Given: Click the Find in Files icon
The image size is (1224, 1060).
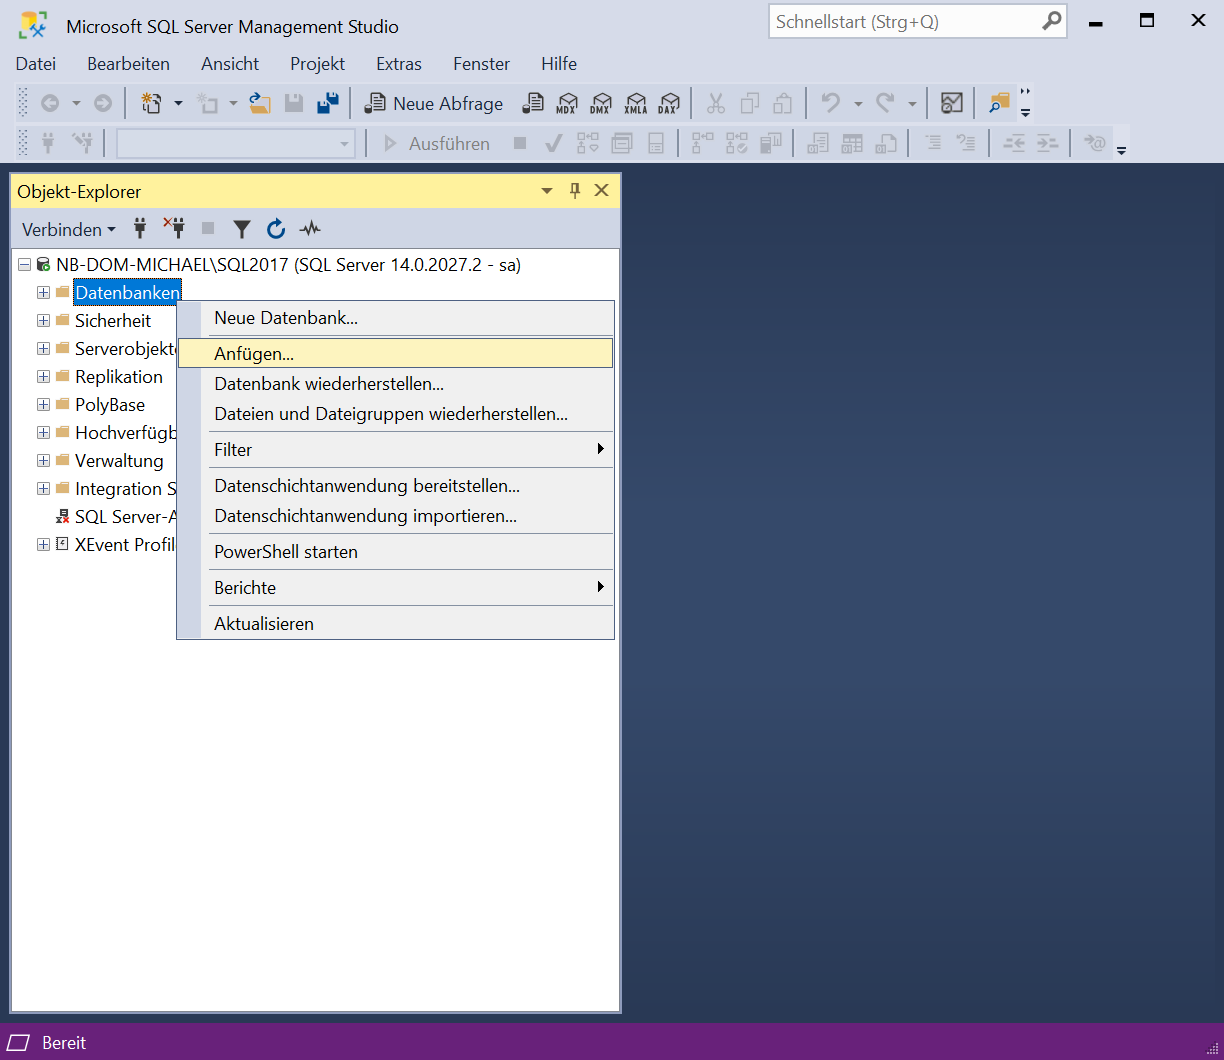Looking at the screenshot, I should 999,103.
